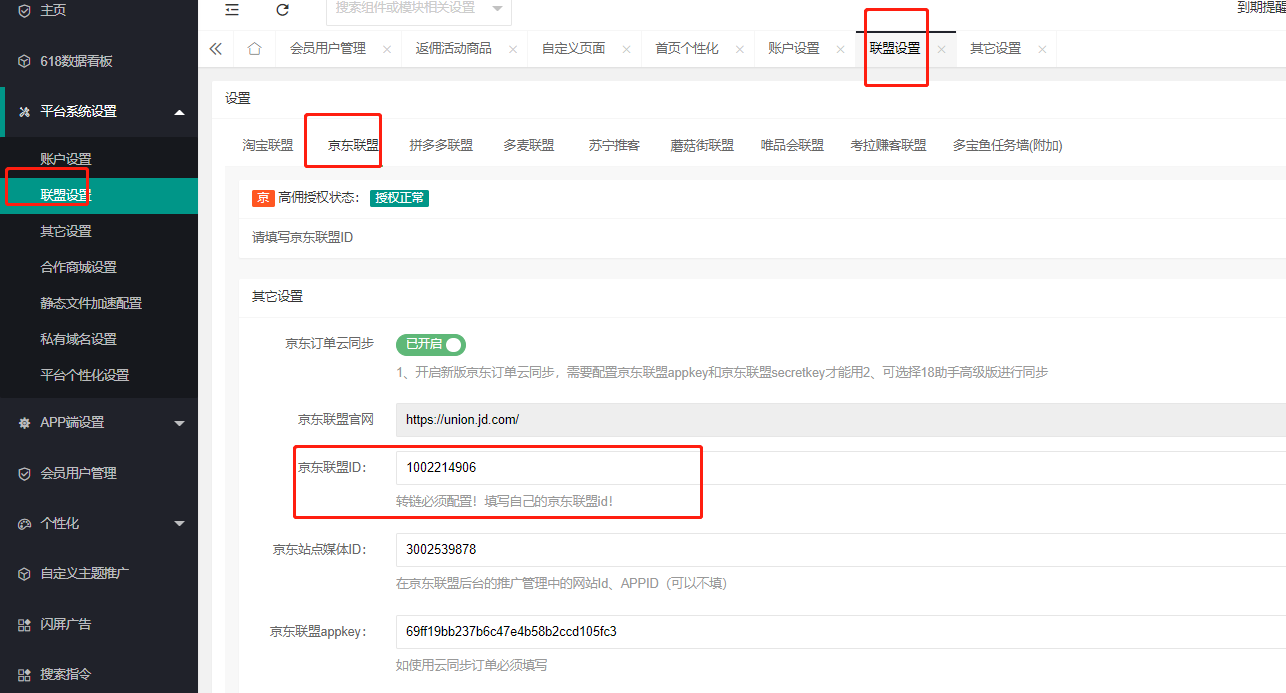Switch to the 账户设置 tab
This screenshot has height=693, width=1286.
point(794,48)
